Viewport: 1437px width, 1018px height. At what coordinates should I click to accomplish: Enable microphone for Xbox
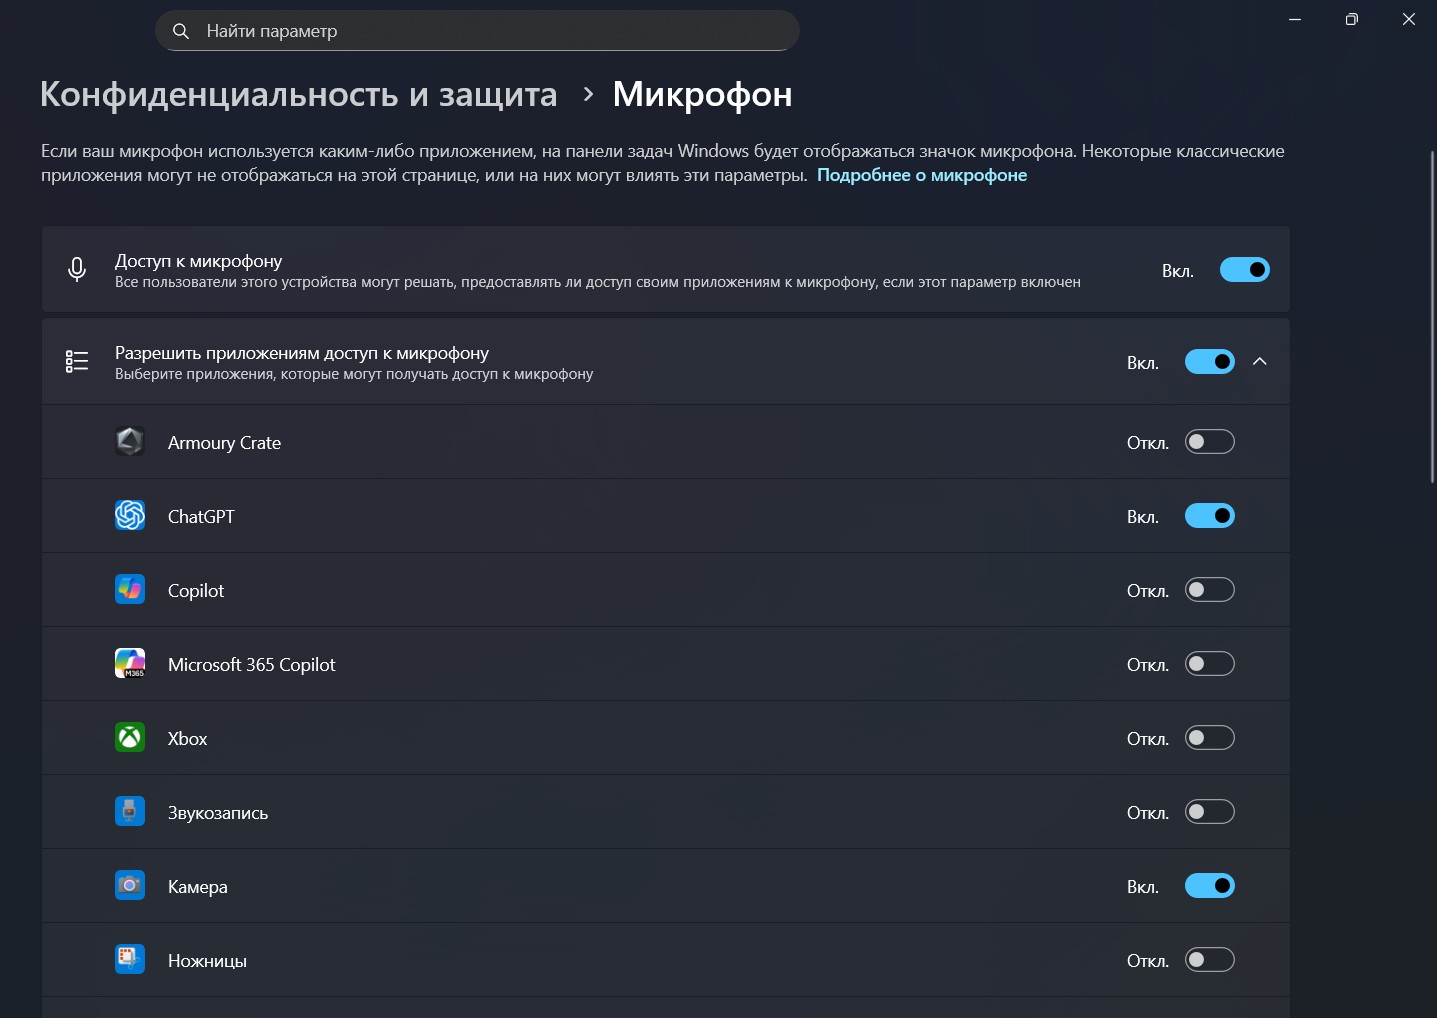(1209, 738)
